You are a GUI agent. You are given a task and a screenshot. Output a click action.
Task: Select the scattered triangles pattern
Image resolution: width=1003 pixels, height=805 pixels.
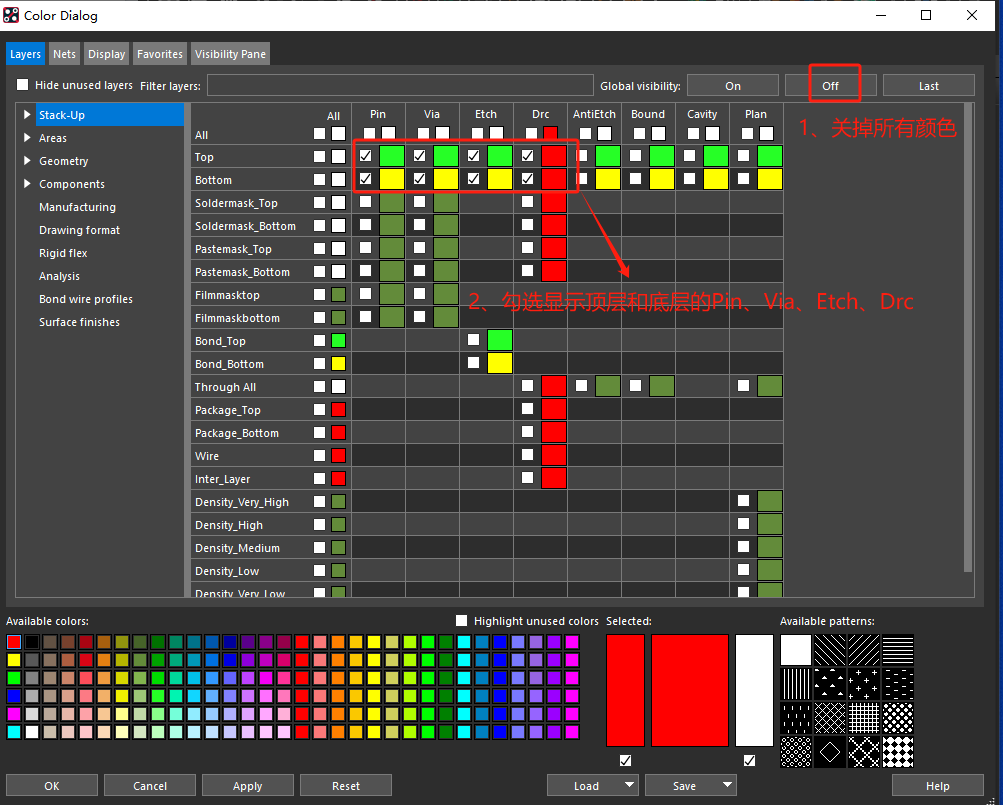830,684
